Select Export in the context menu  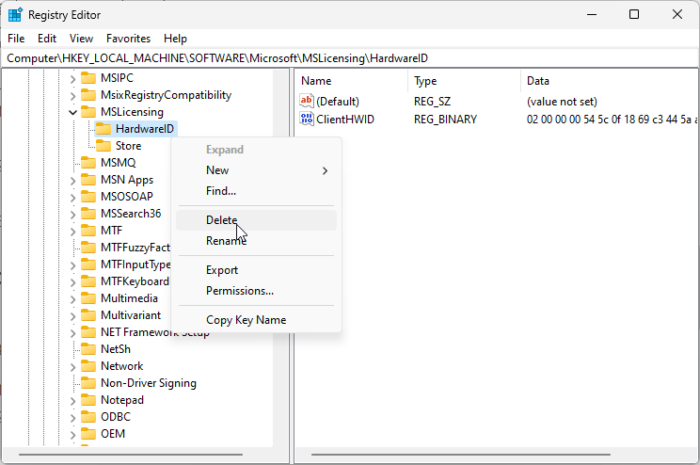click(256, 270)
